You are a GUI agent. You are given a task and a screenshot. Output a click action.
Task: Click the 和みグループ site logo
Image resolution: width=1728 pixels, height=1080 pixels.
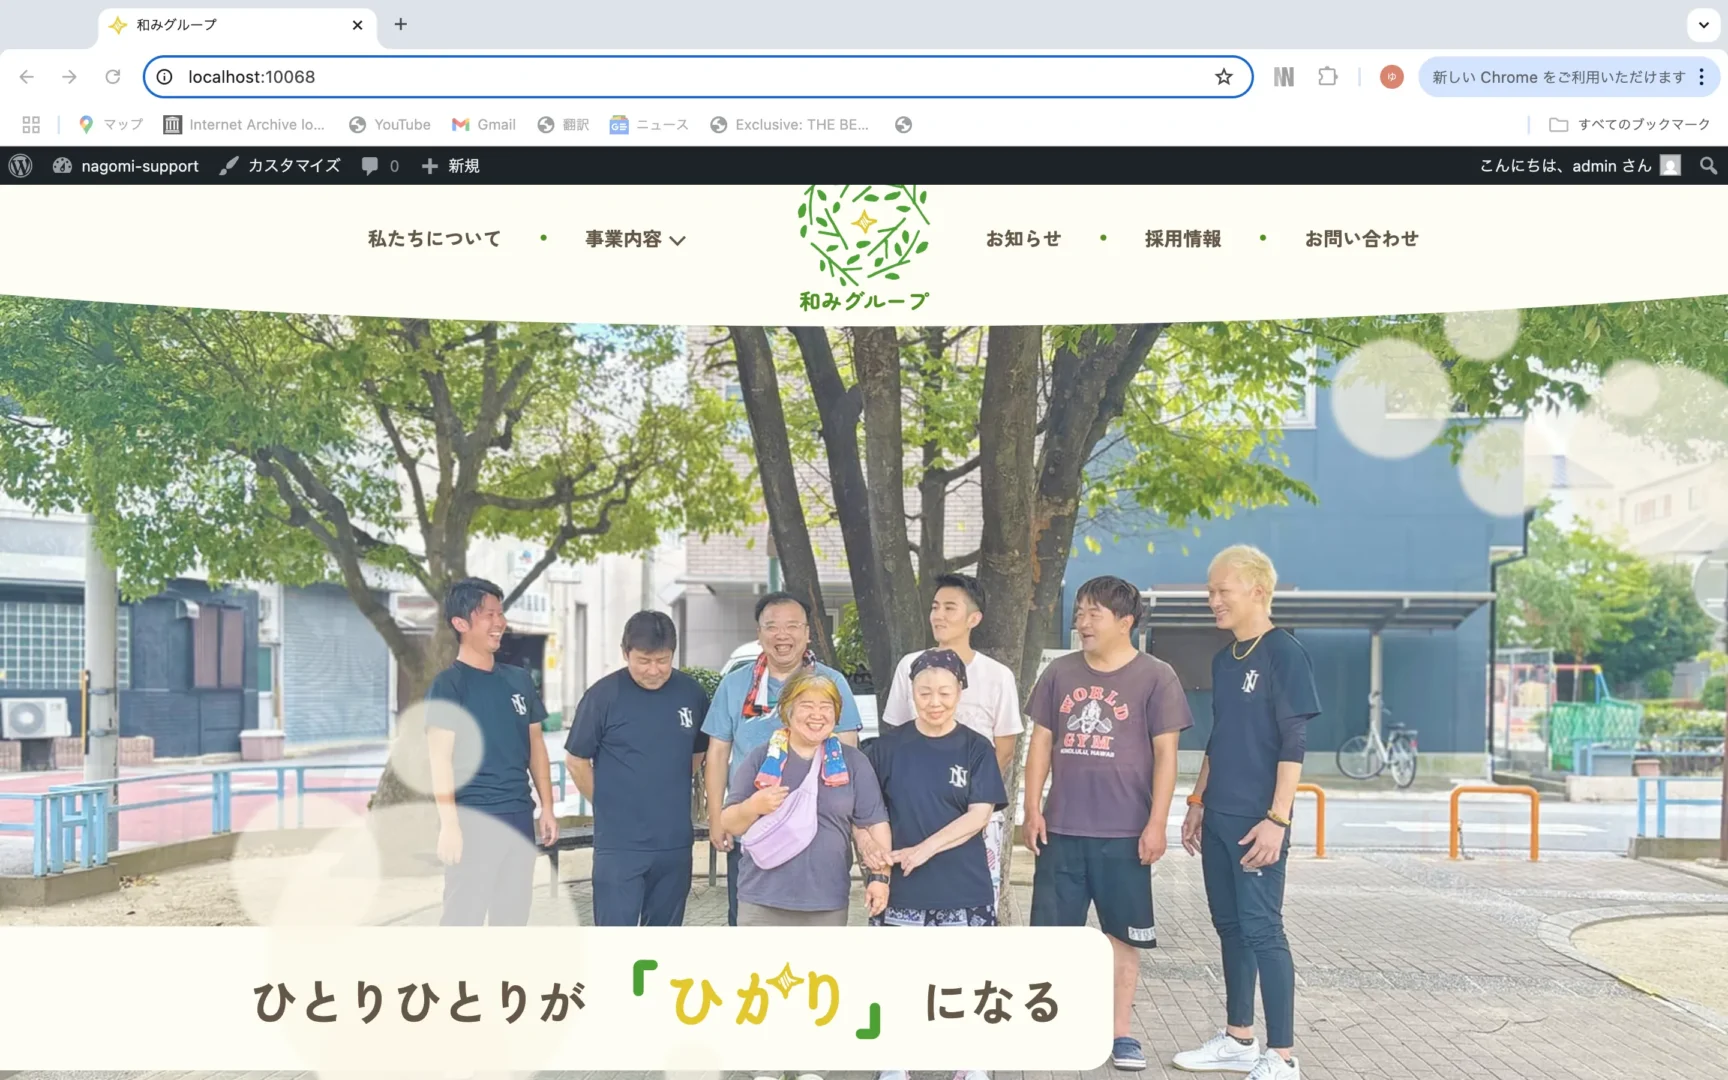point(864,250)
